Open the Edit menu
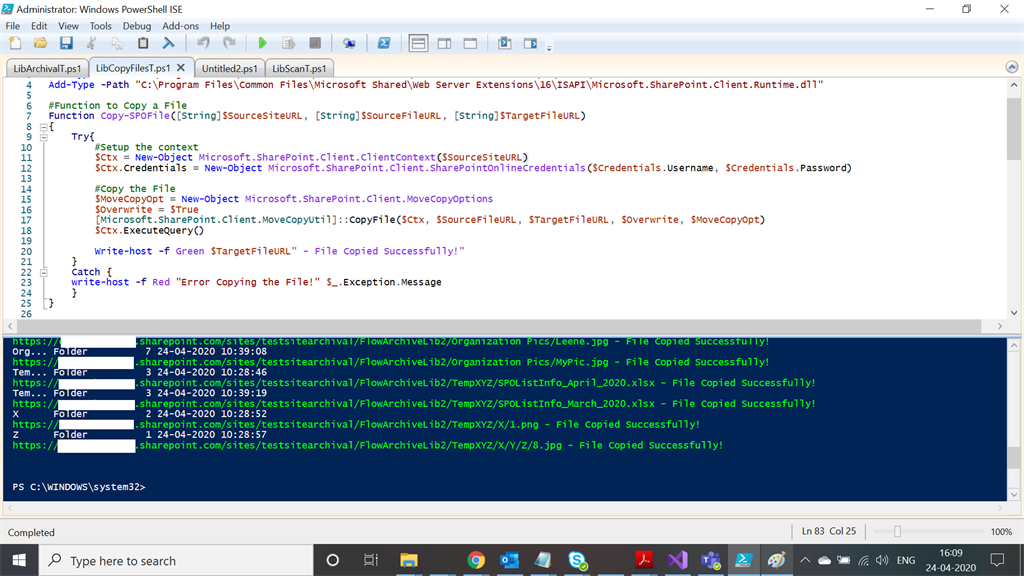Screen dimensions: 1024x576 click(39, 26)
